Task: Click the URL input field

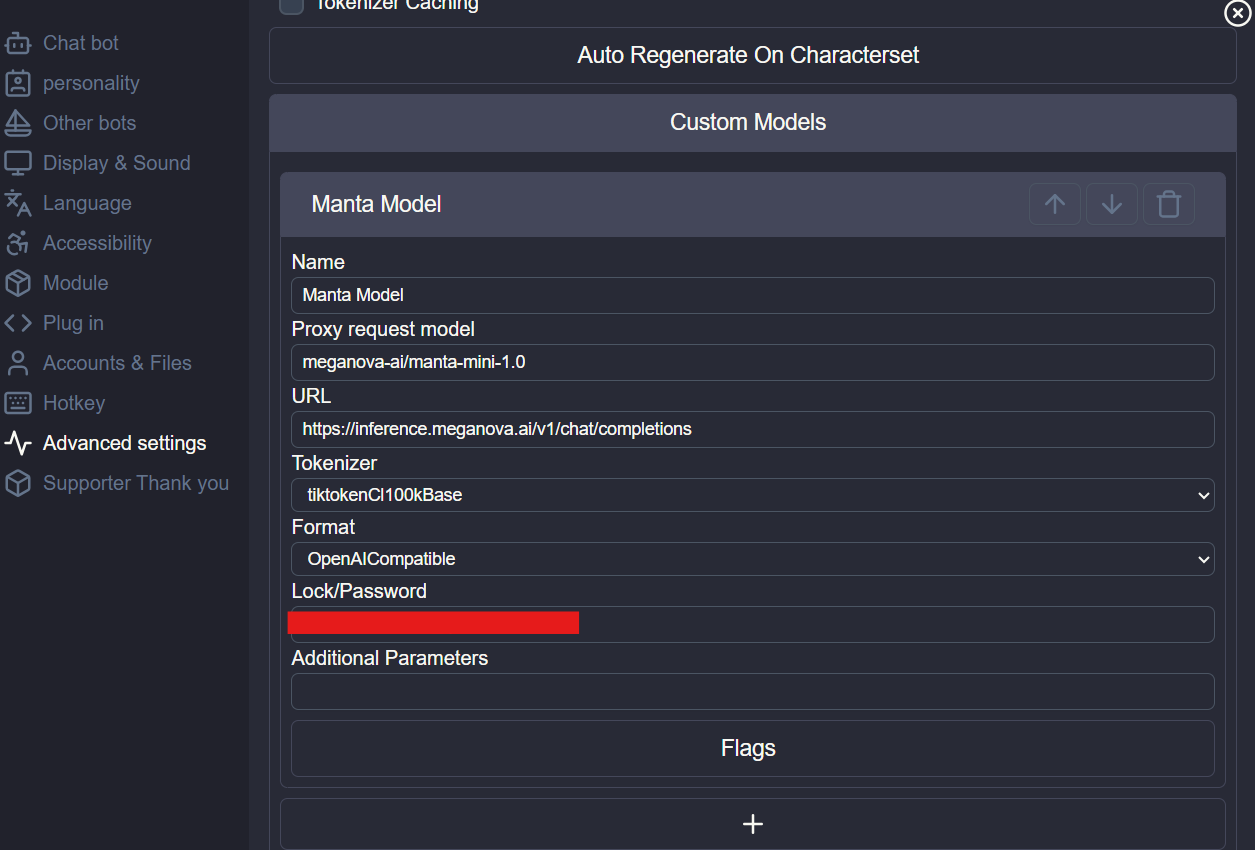Action: 752,429
